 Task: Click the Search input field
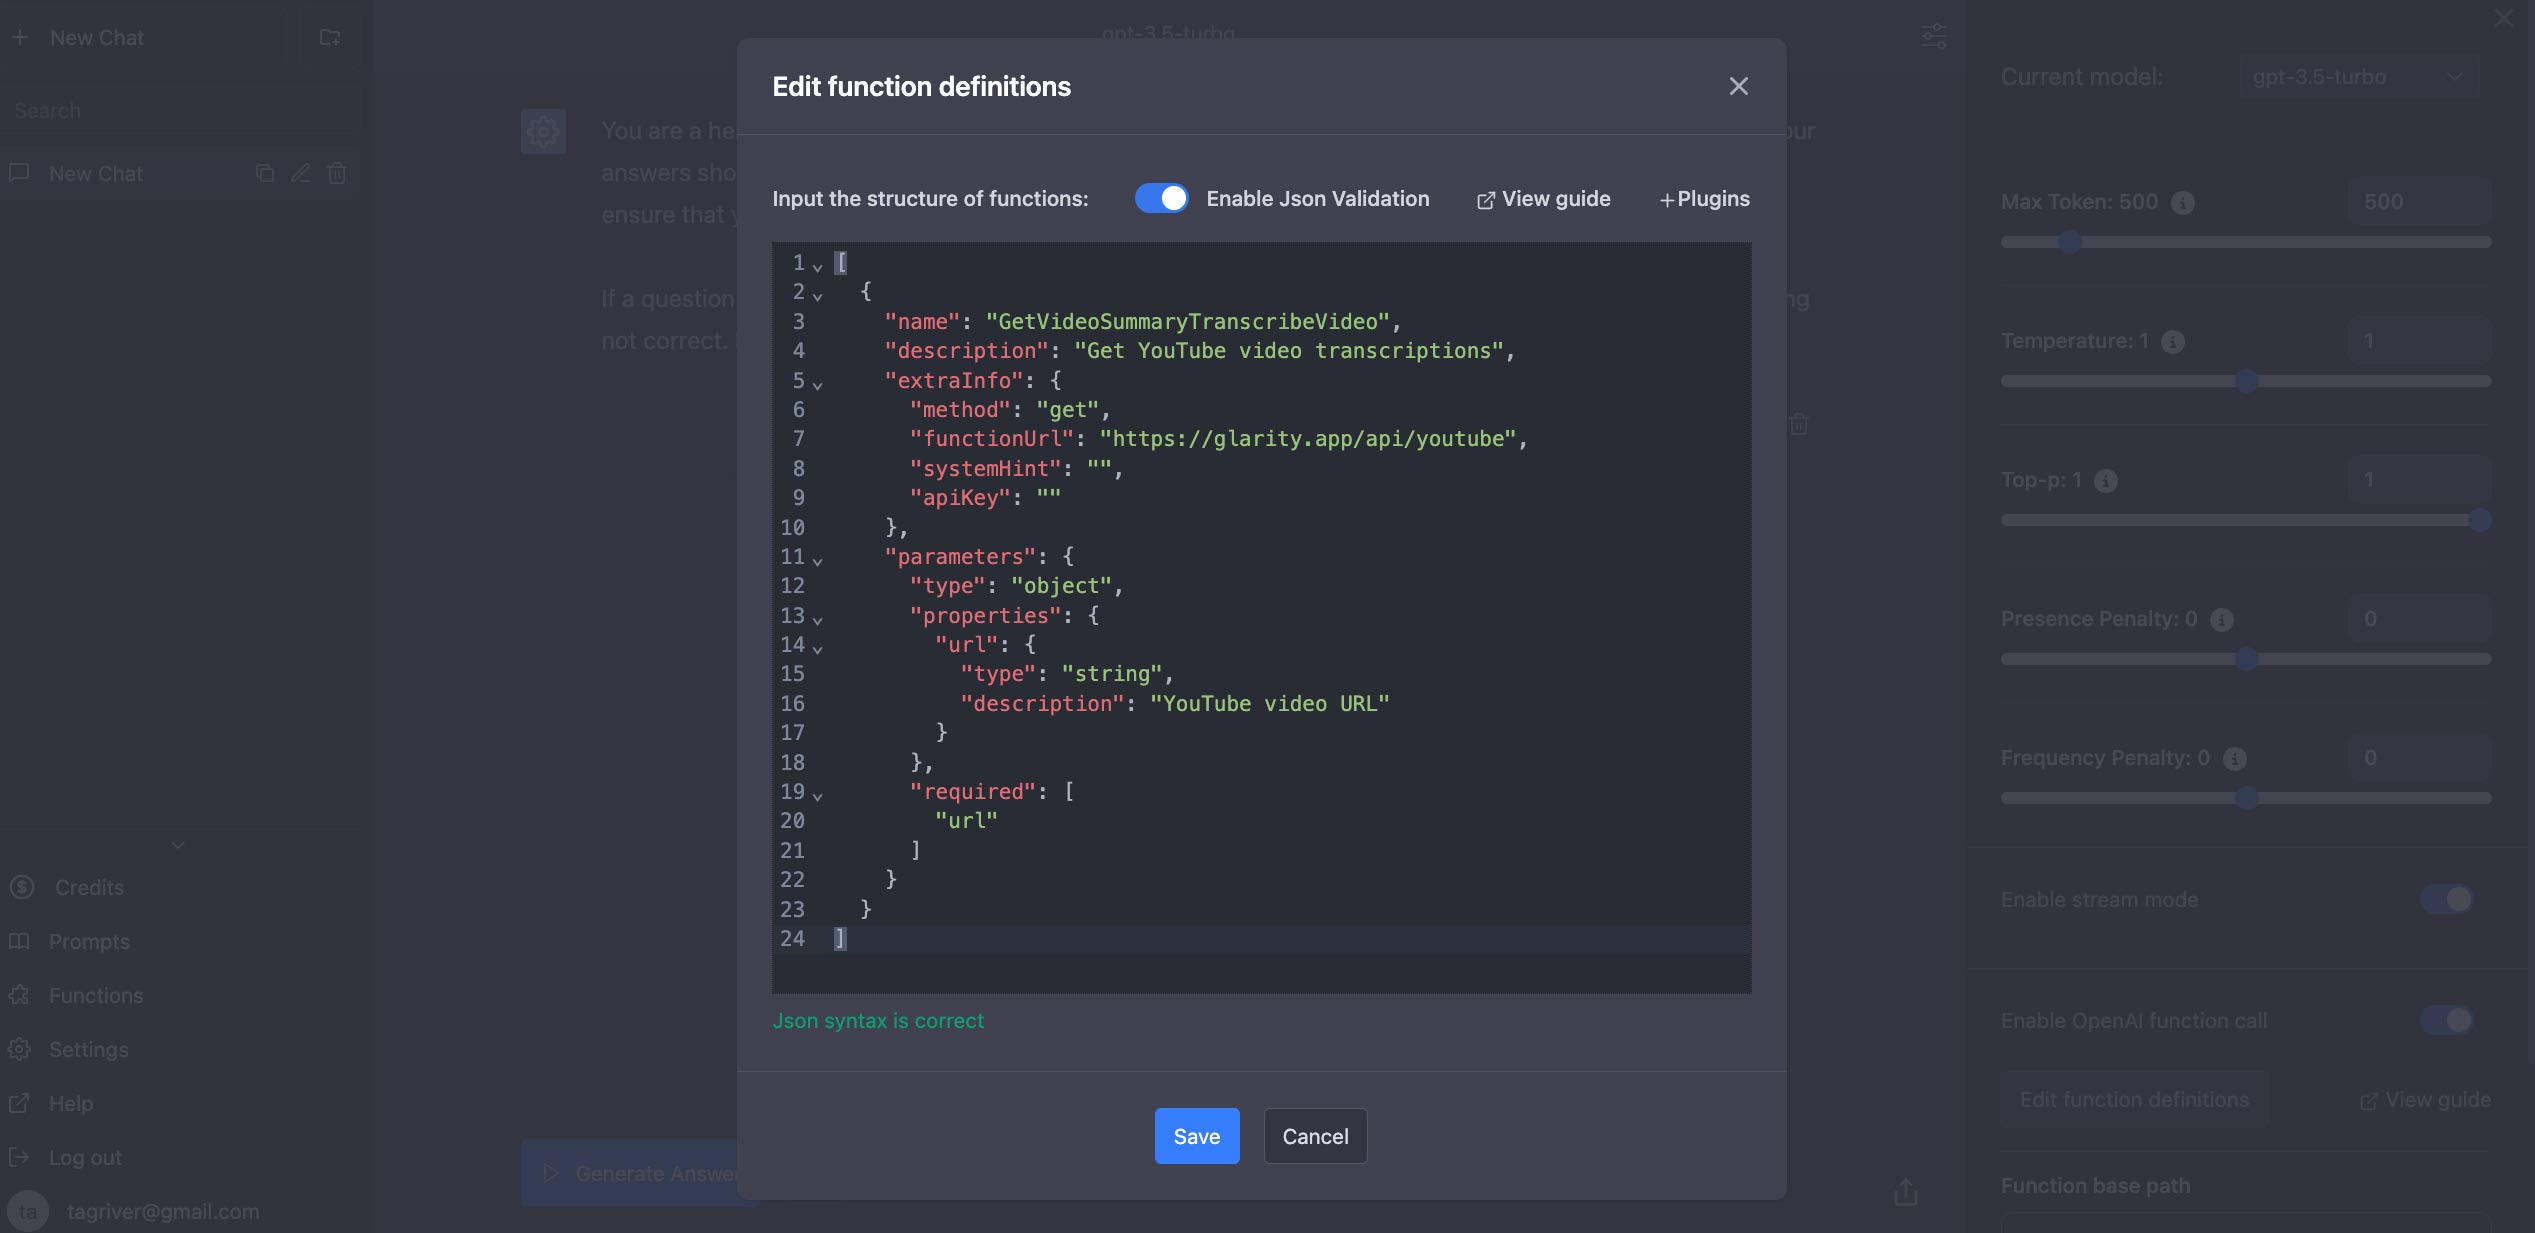click(x=180, y=111)
